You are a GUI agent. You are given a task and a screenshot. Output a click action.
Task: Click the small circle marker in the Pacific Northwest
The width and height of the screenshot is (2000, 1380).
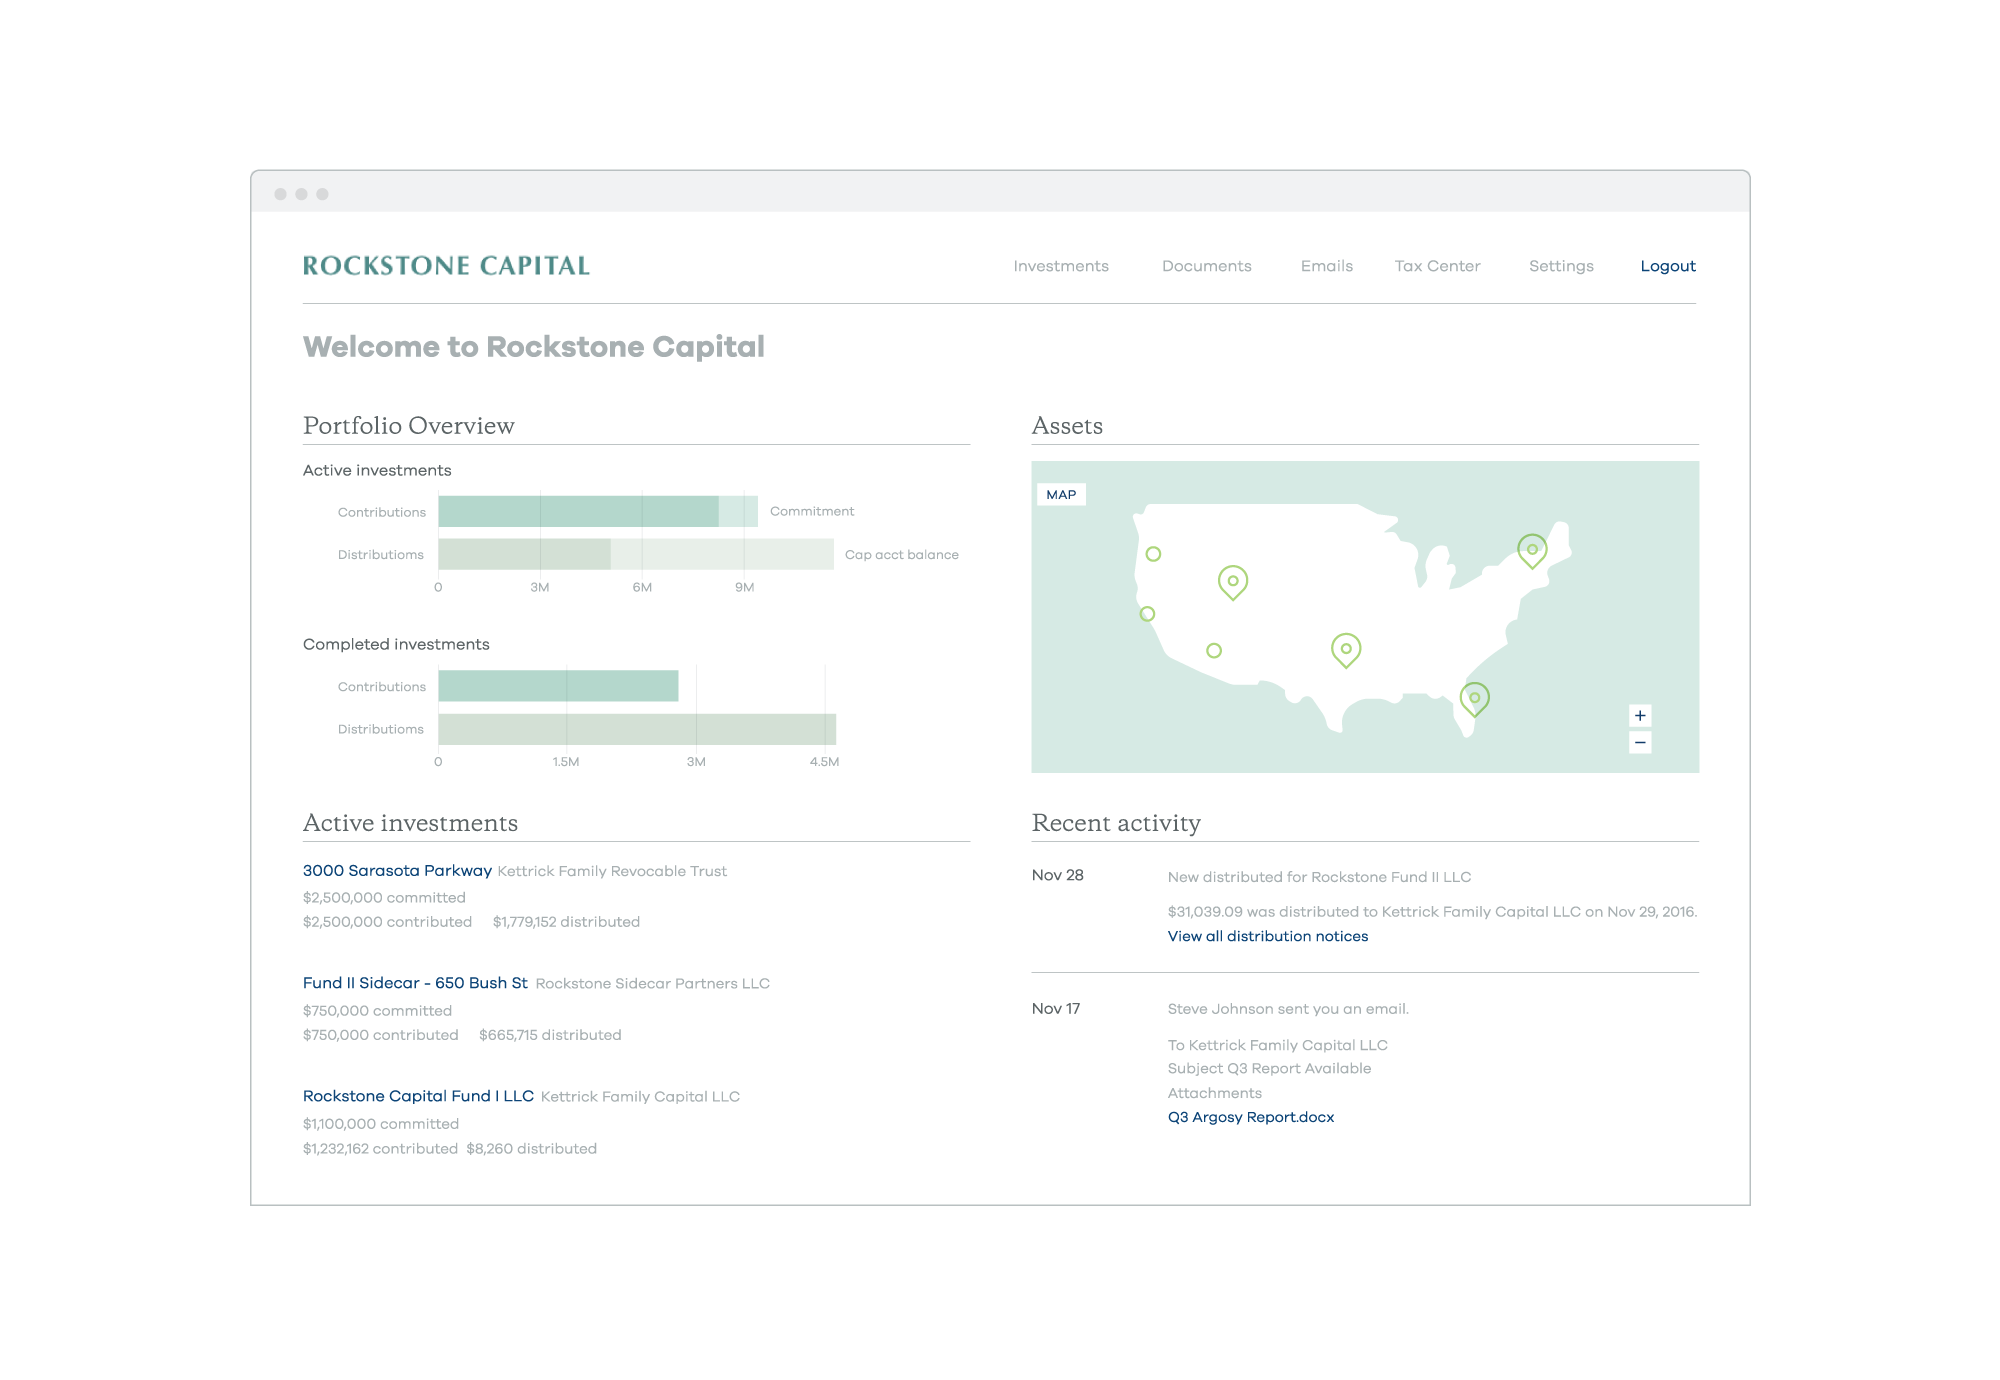pyautogui.click(x=1153, y=554)
